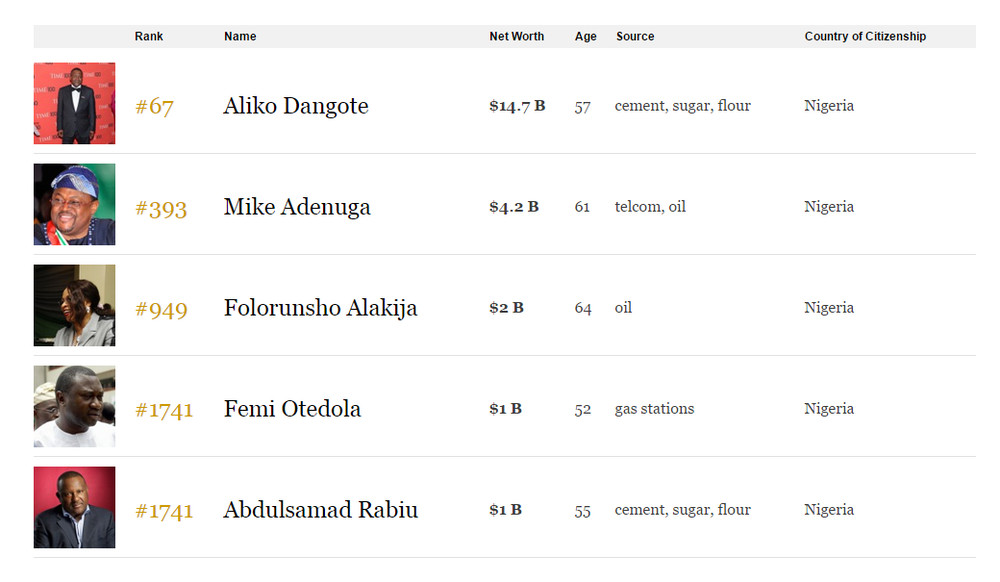Click Abdulsamad Rabiu's portrait photo
This screenshot has width=1000, height=582.
pos(75,507)
